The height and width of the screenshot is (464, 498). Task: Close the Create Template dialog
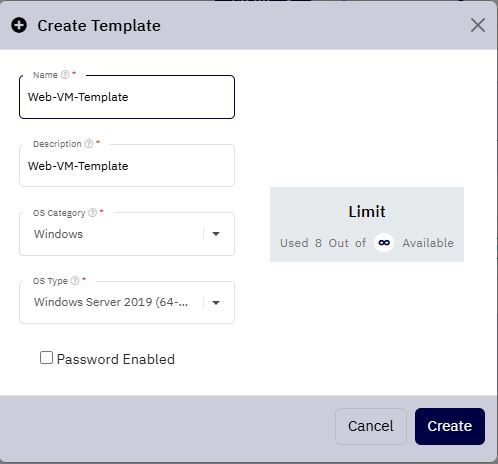[x=478, y=25]
